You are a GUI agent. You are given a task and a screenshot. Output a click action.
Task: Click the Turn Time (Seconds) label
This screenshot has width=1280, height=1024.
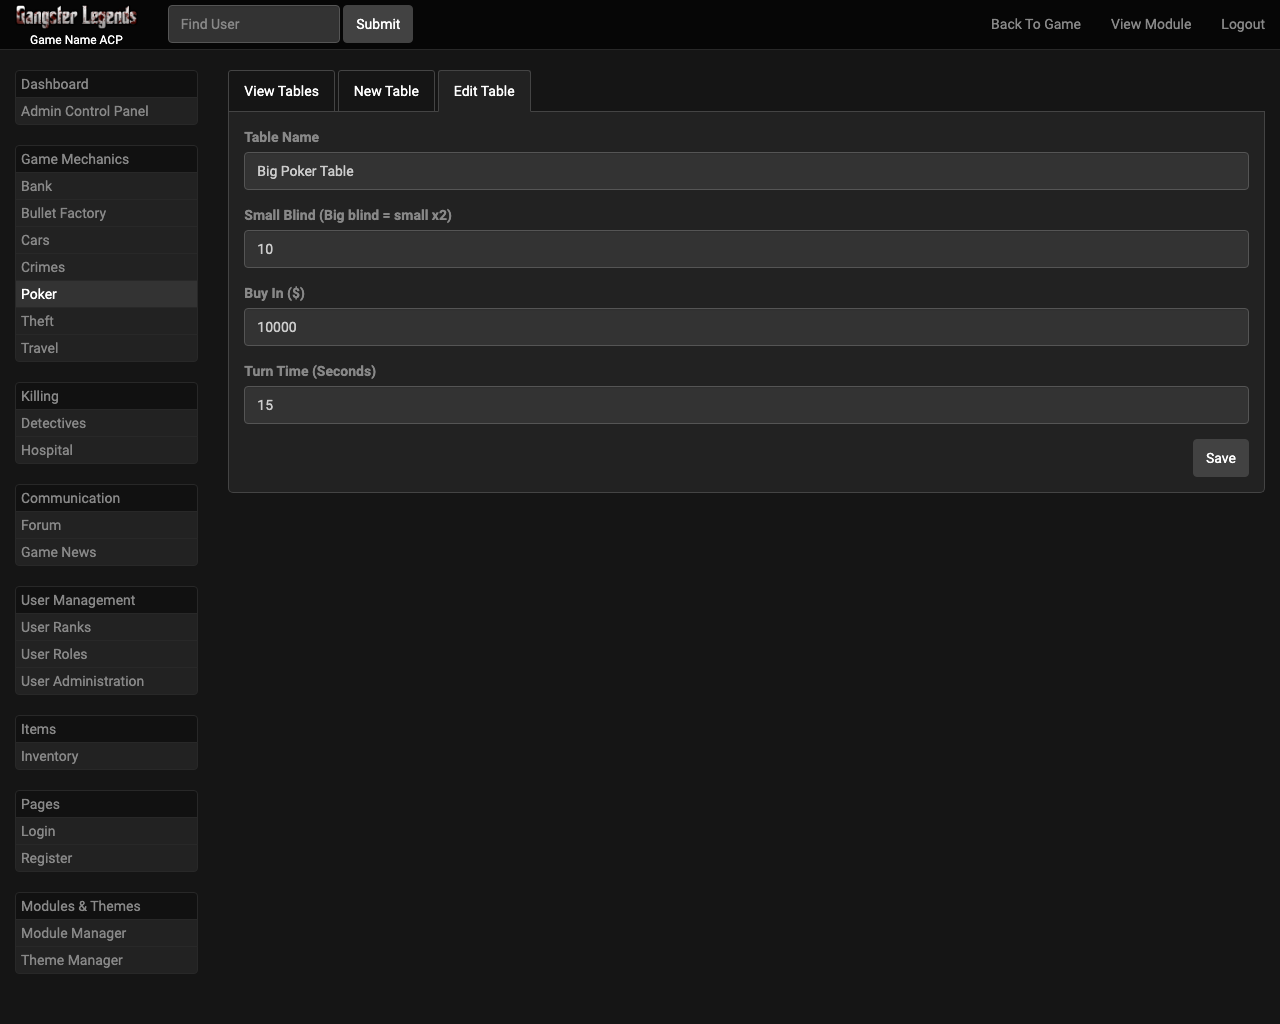(310, 371)
